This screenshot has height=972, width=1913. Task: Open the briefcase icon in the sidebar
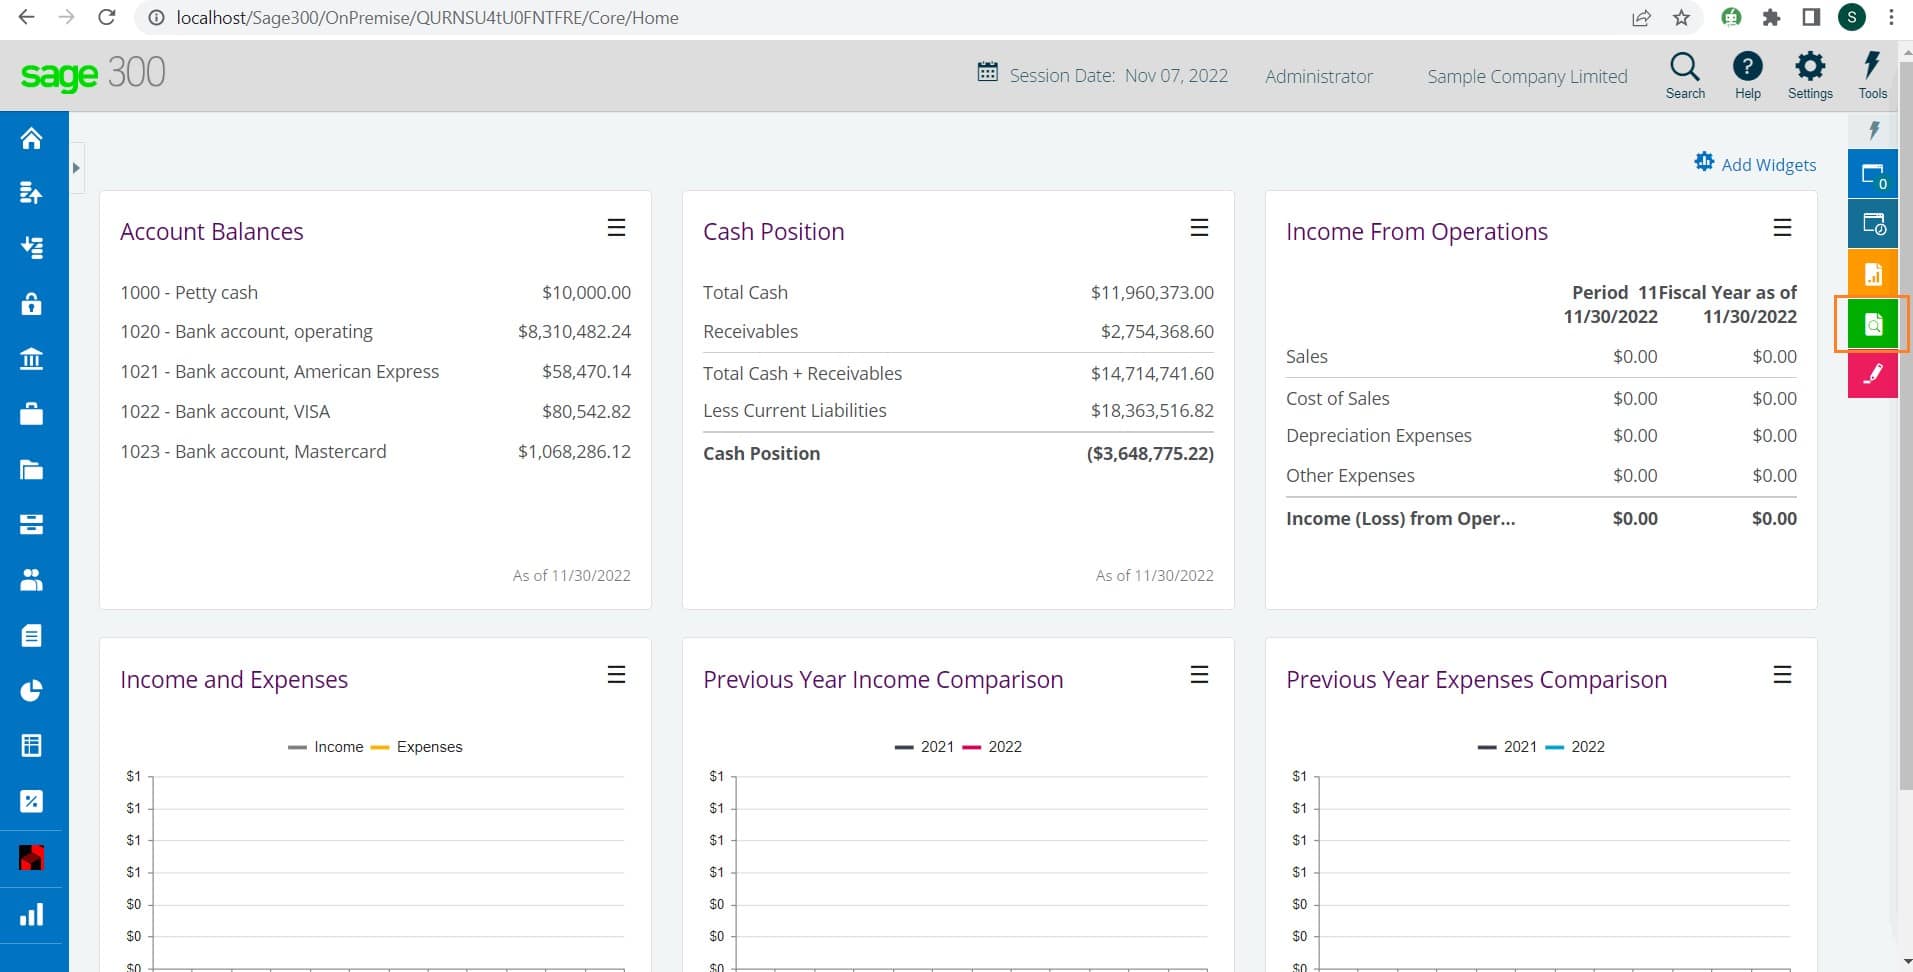[31, 414]
